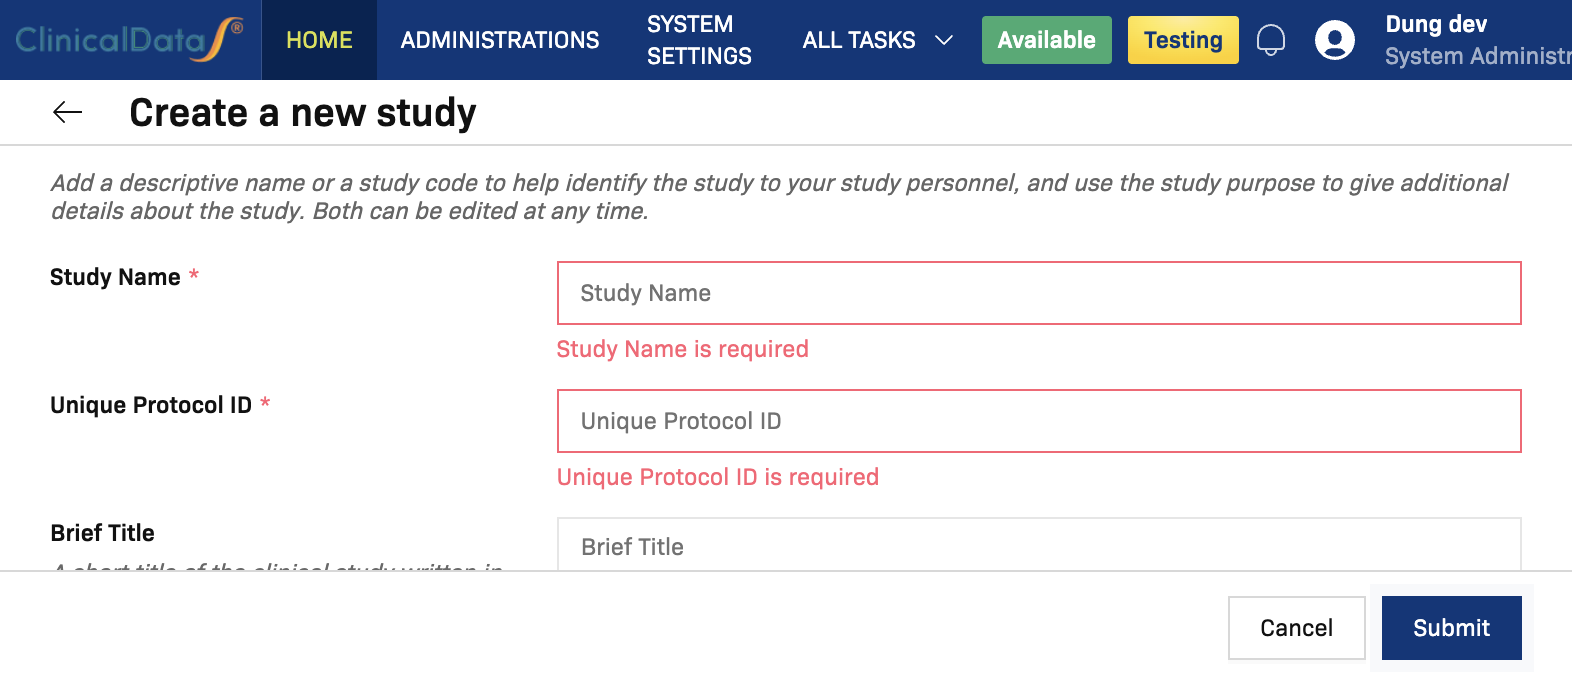Click the Available status indicator
The width and height of the screenshot is (1572, 684).
1046,40
